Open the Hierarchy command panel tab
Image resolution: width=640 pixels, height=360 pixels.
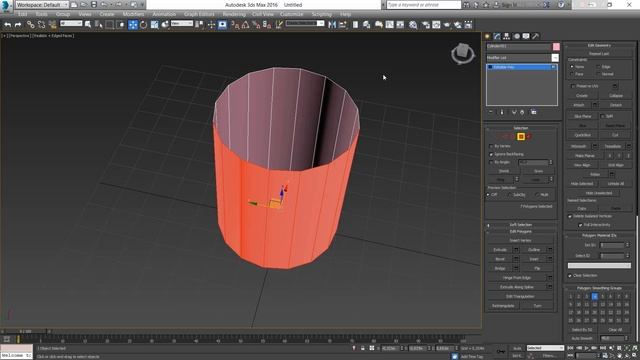point(507,36)
